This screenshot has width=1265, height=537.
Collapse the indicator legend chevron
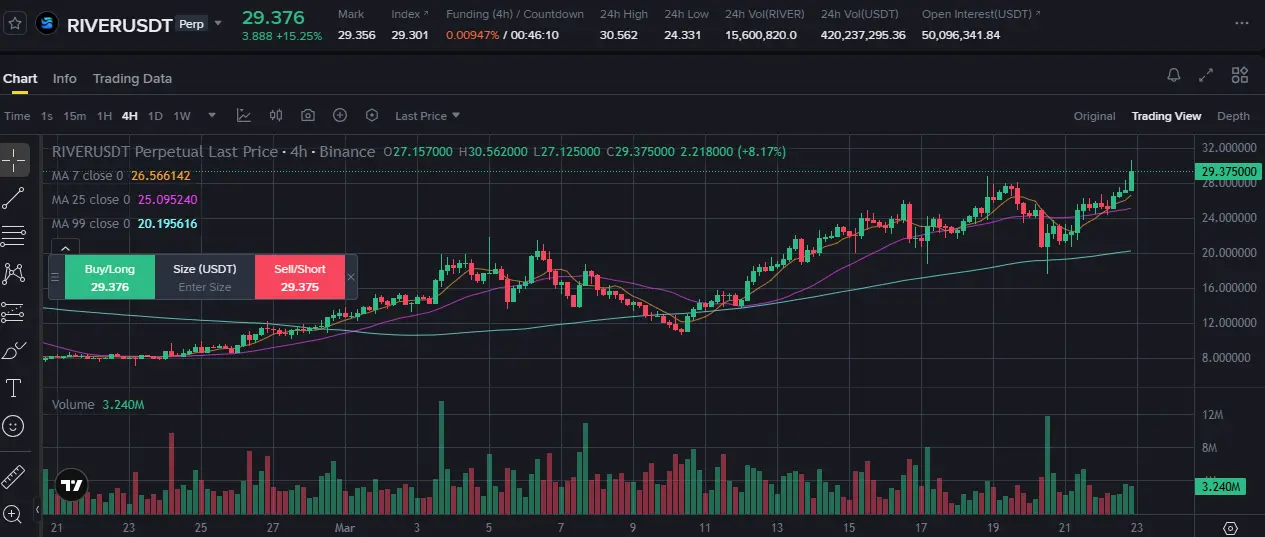64,248
